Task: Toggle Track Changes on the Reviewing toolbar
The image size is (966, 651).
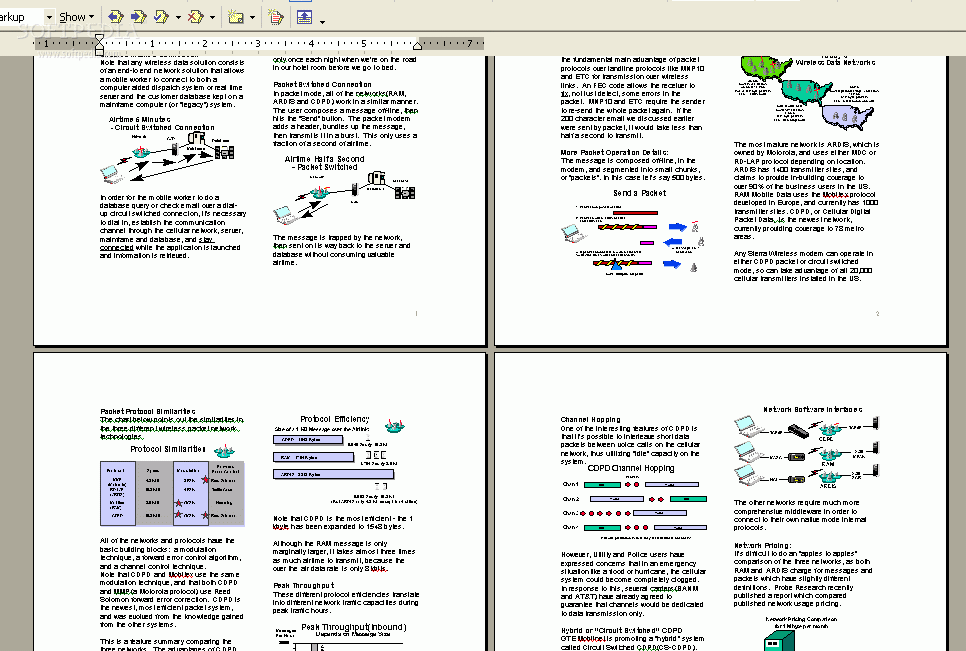Action: [275, 17]
